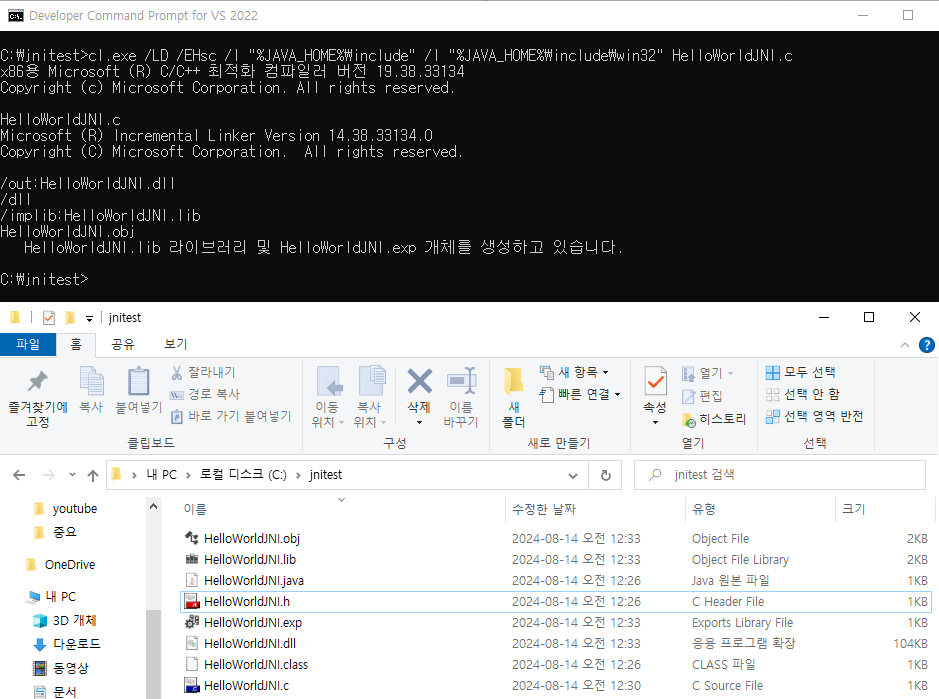Switch to the Home (홈) tab
The height and width of the screenshot is (699, 939).
coord(75,344)
